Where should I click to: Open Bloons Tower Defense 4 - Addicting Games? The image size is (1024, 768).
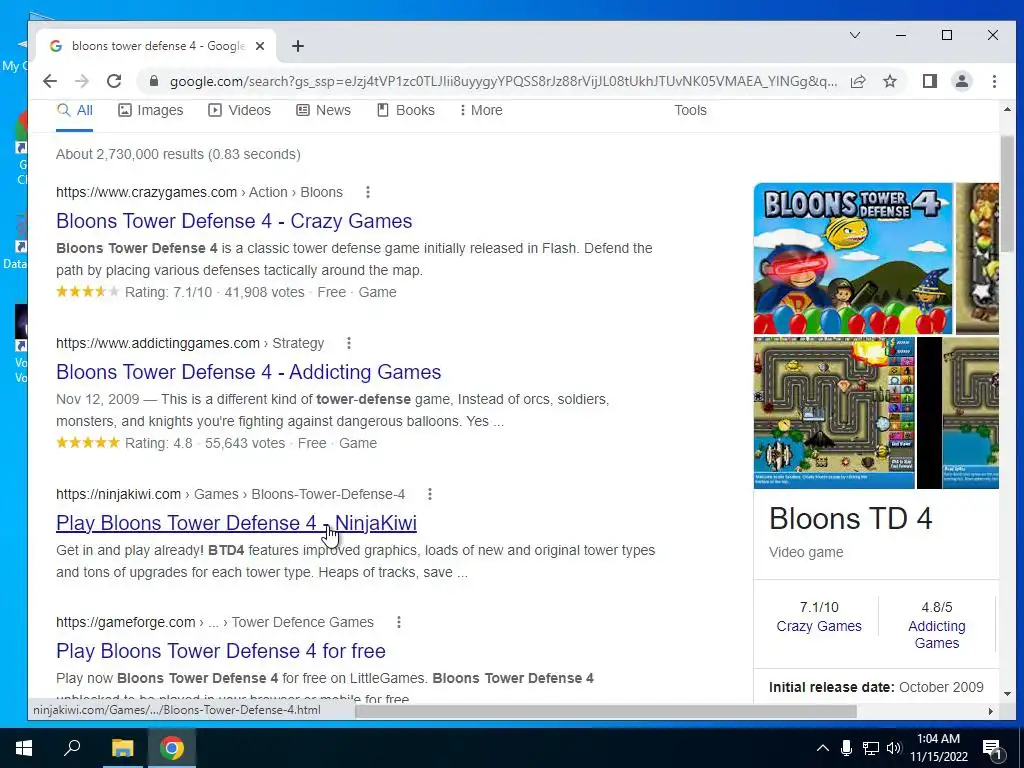[248, 372]
